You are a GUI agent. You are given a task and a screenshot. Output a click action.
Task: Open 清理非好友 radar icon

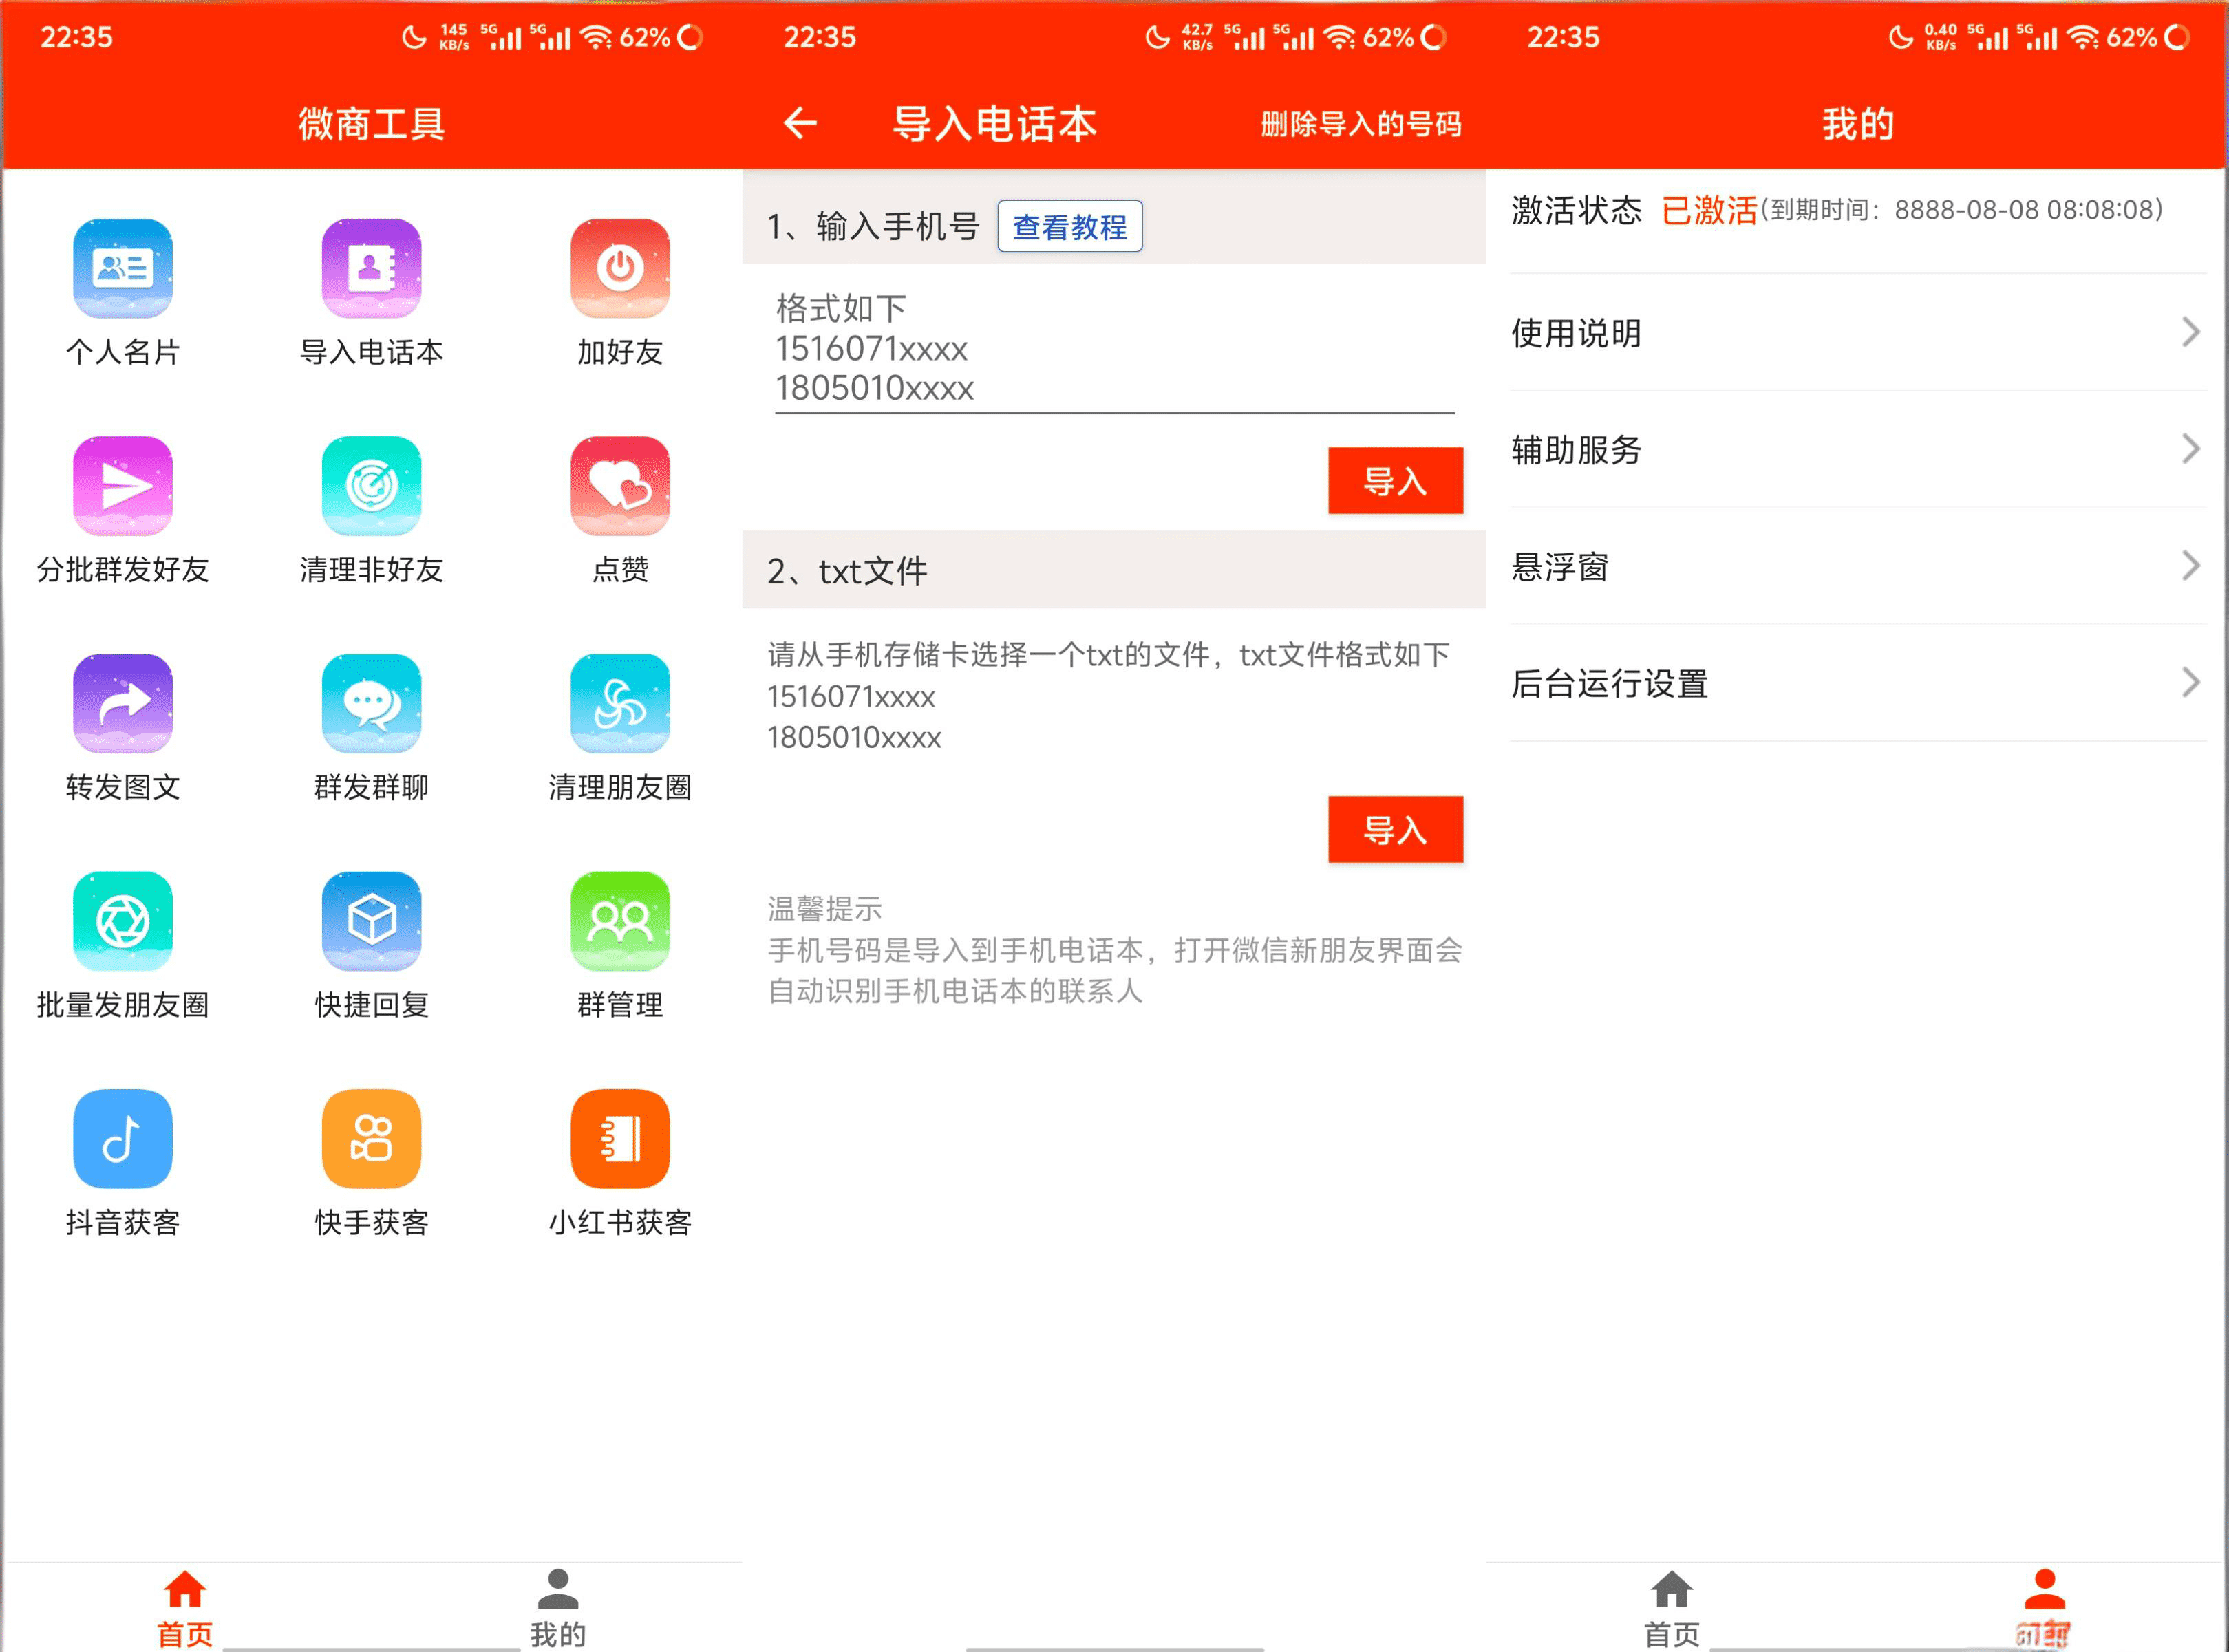[371, 486]
